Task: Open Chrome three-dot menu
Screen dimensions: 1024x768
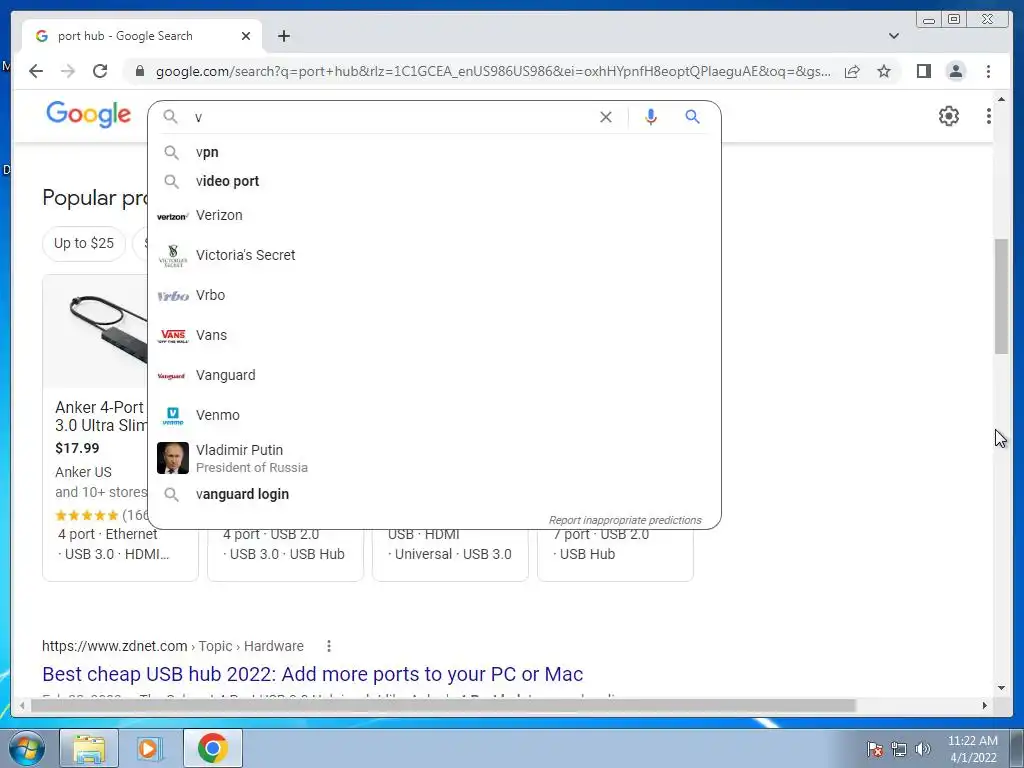Action: (x=988, y=71)
